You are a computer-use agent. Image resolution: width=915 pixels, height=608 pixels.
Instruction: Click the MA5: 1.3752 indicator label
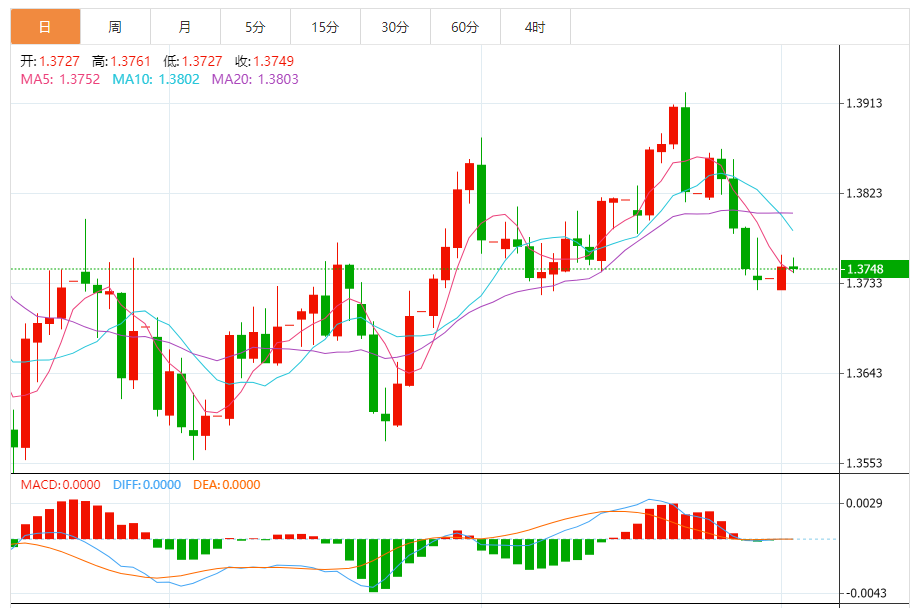(x=60, y=79)
